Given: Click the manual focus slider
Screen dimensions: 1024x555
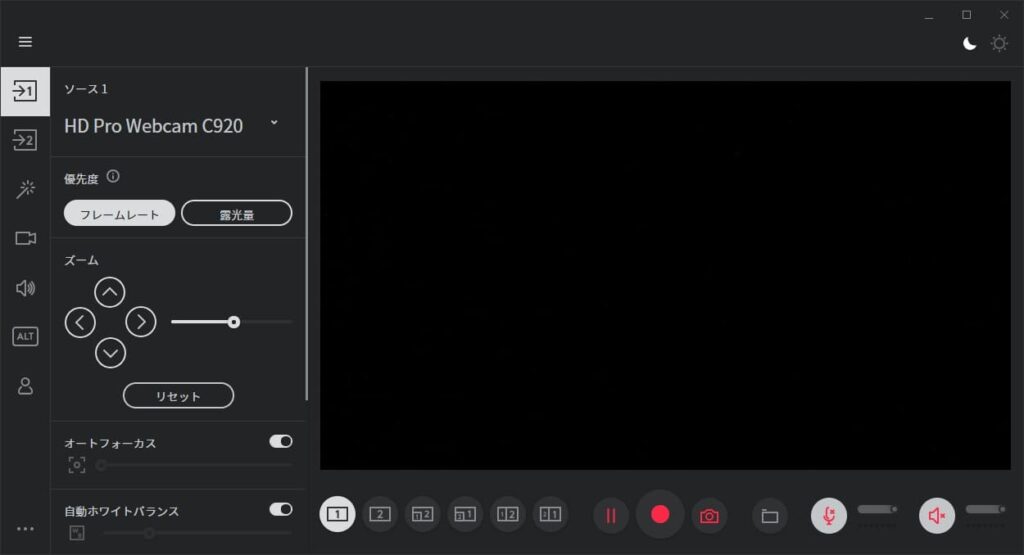Looking at the screenshot, I should [194, 465].
